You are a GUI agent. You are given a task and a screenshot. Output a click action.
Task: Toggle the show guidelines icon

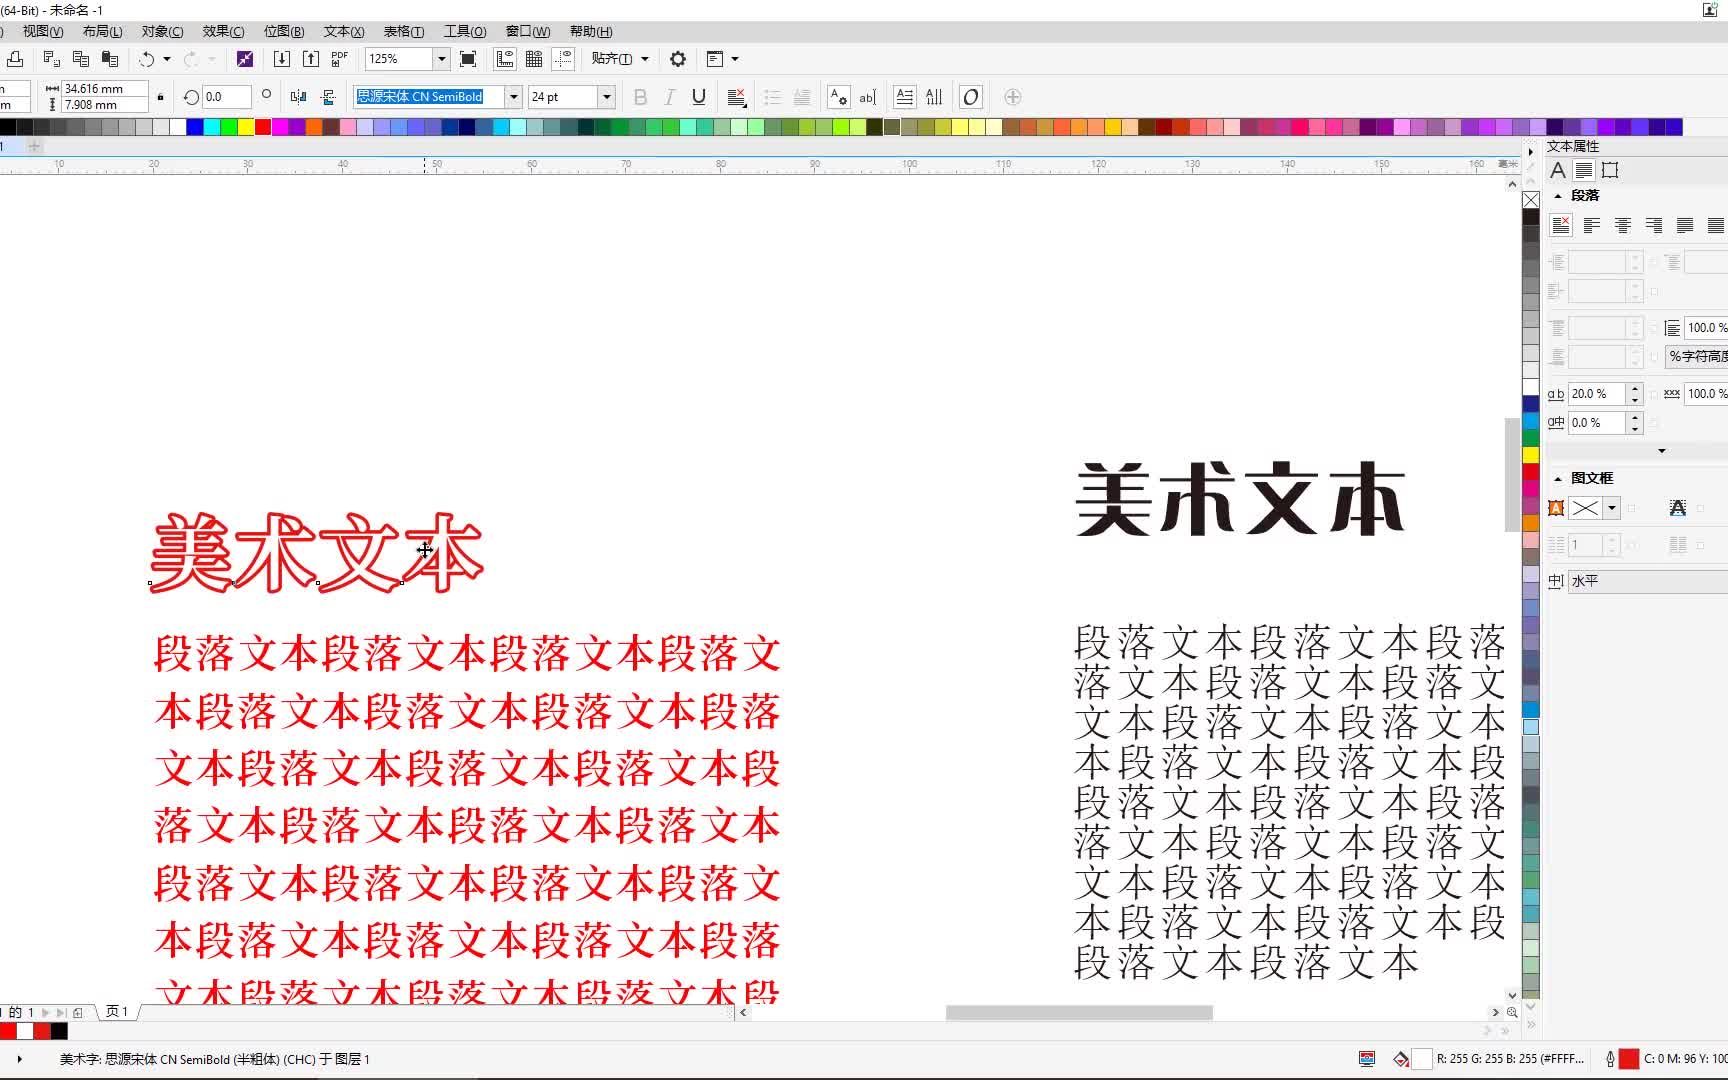pos(563,59)
